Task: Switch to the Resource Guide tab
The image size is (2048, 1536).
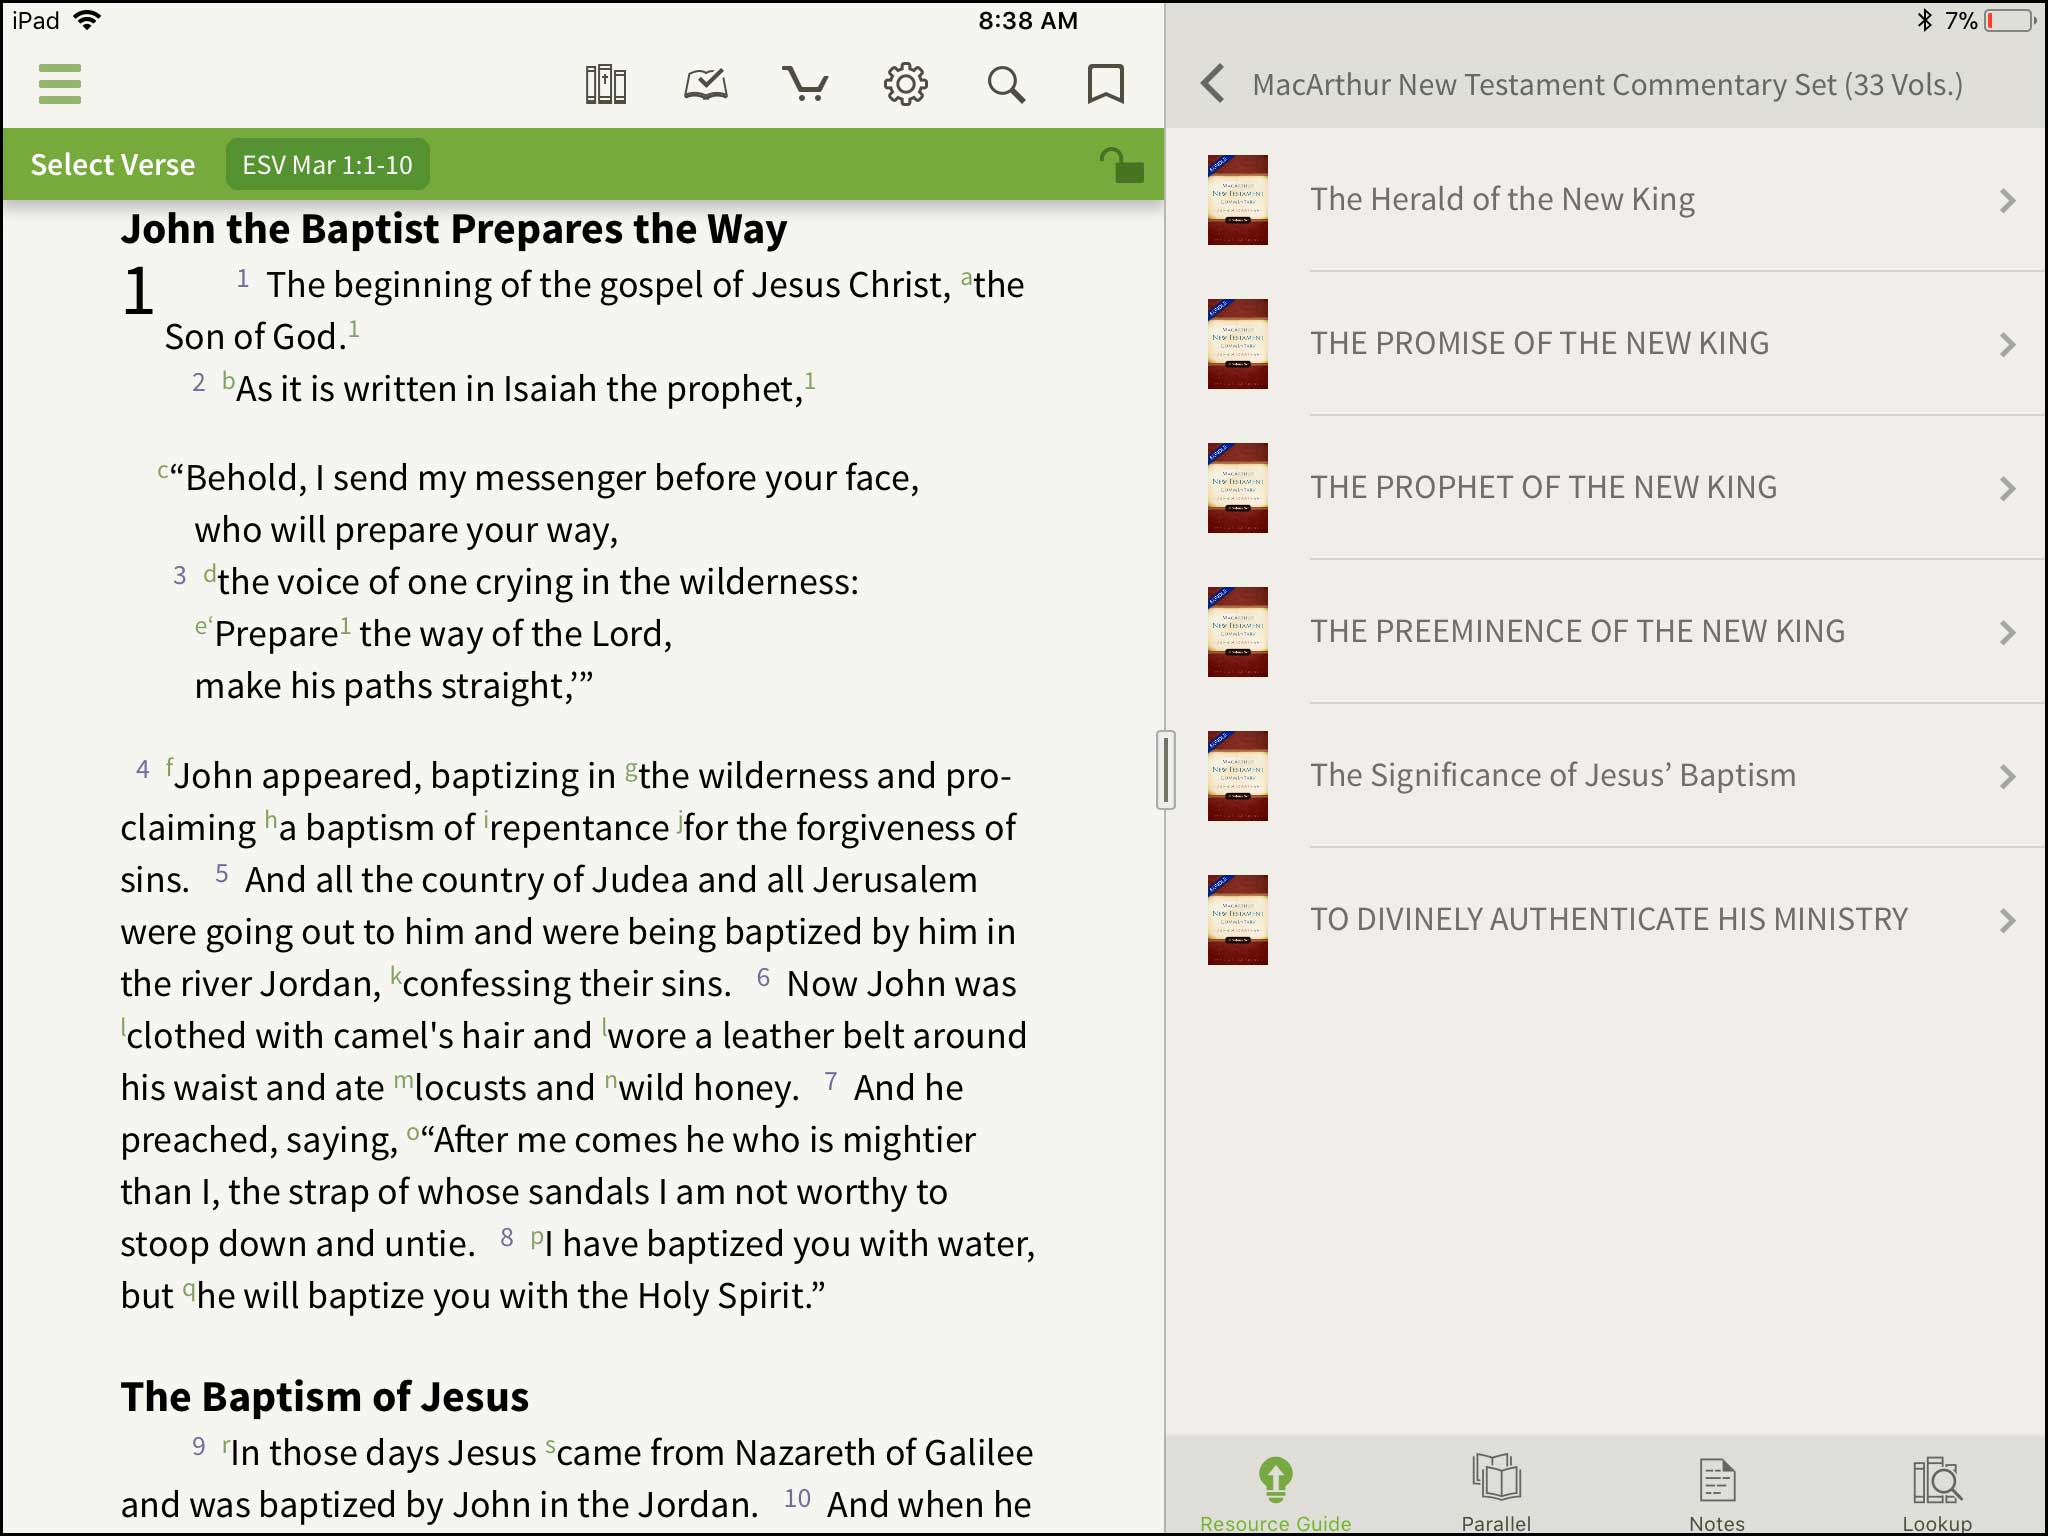Action: [x=1276, y=1493]
